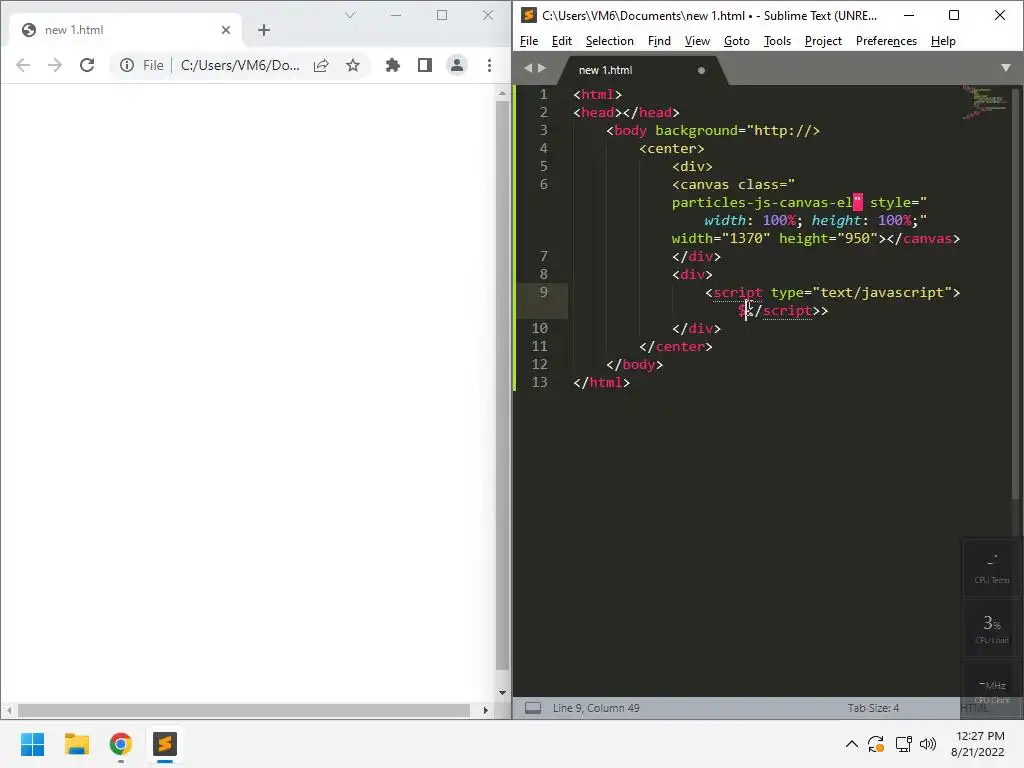Click Chrome horizontal scrollbar thumb

244,710
